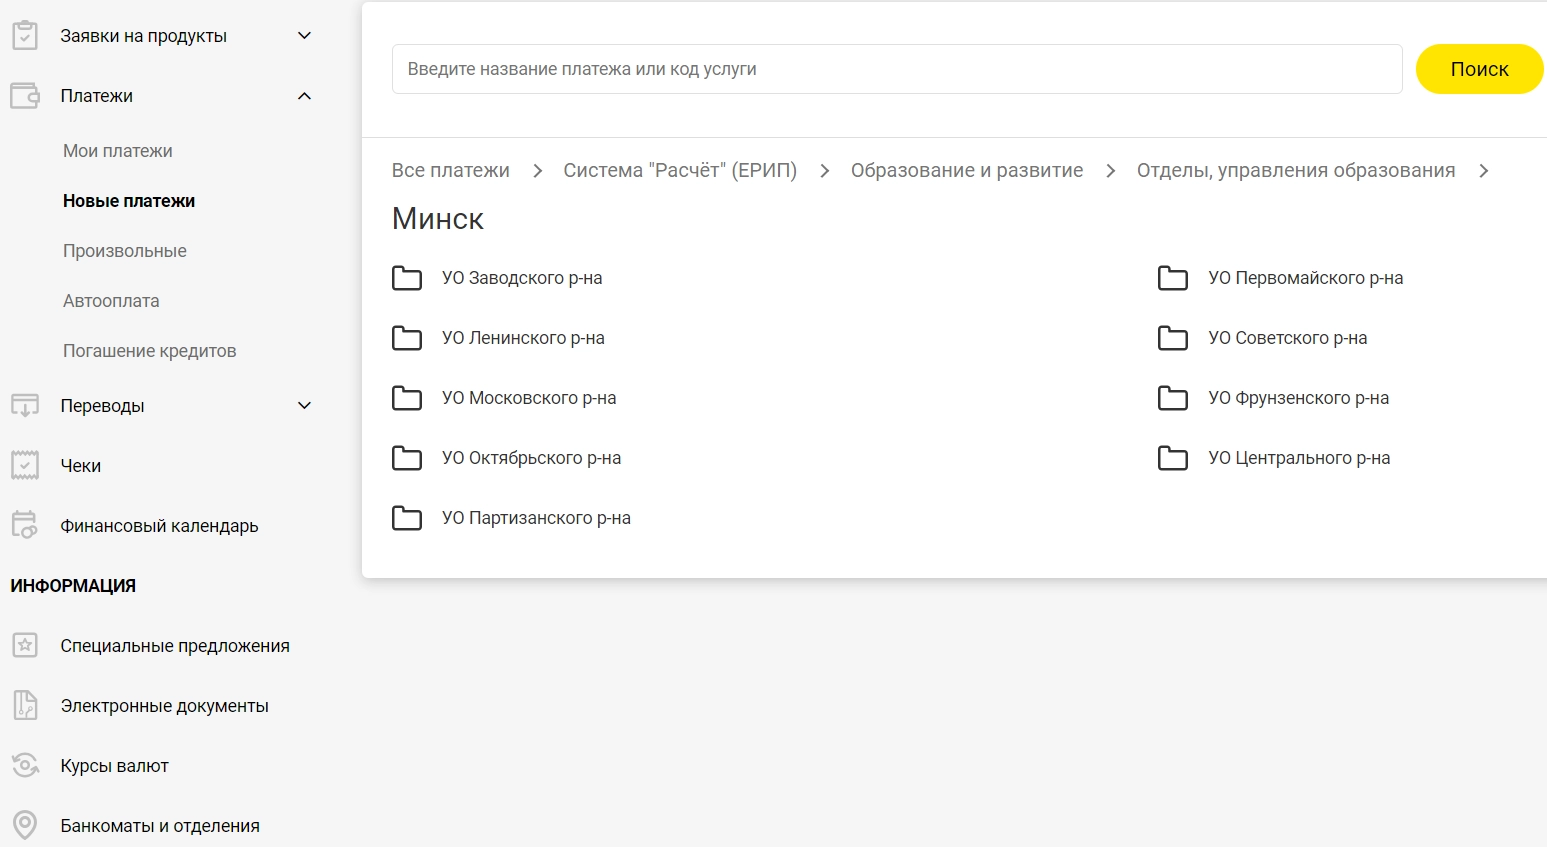The image size is (1547, 847).
Task: Open Произвольные payments item
Action: coord(125,251)
